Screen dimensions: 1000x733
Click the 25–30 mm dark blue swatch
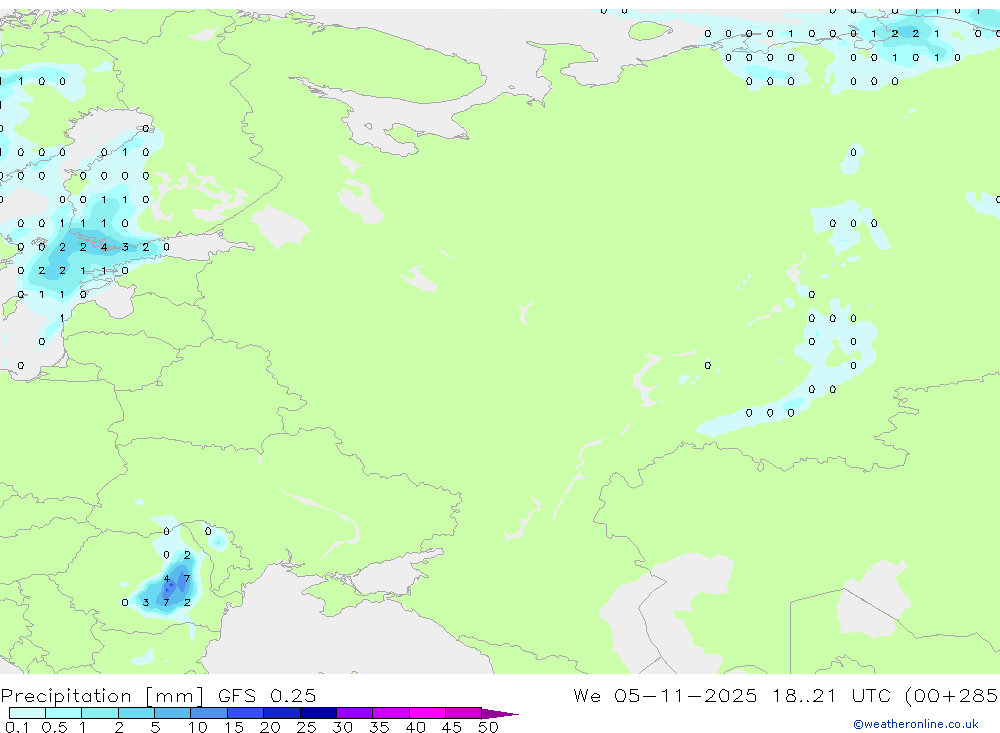click(x=318, y=713)
